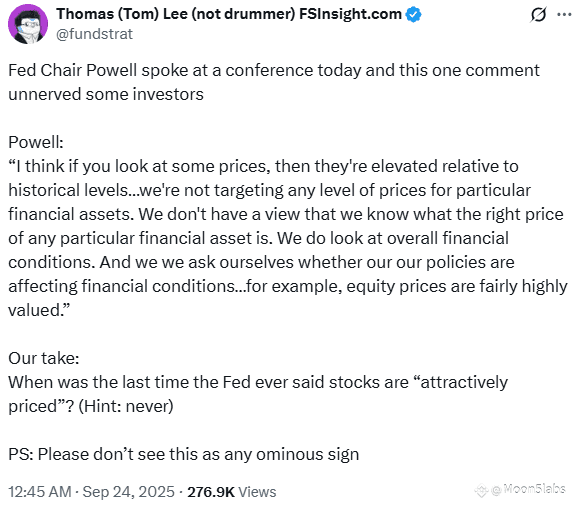Screen dimensions: 573x507
Task: Open Thomas Lee's profile avatar
Action: pos(28,24)
